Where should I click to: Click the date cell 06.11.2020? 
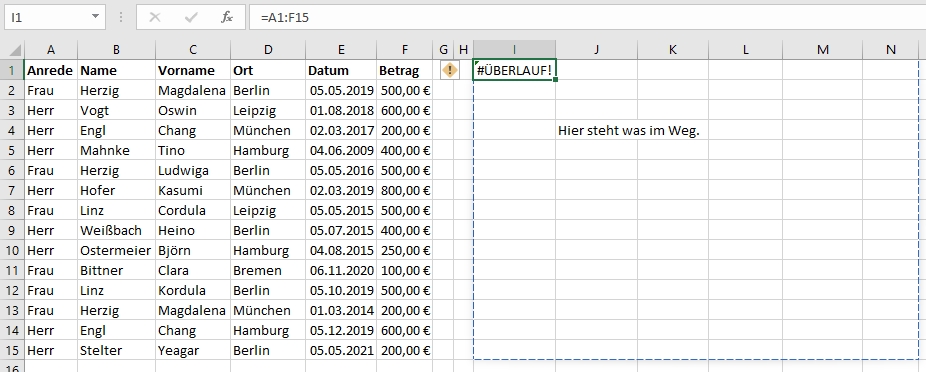click(x=341, y=270)
